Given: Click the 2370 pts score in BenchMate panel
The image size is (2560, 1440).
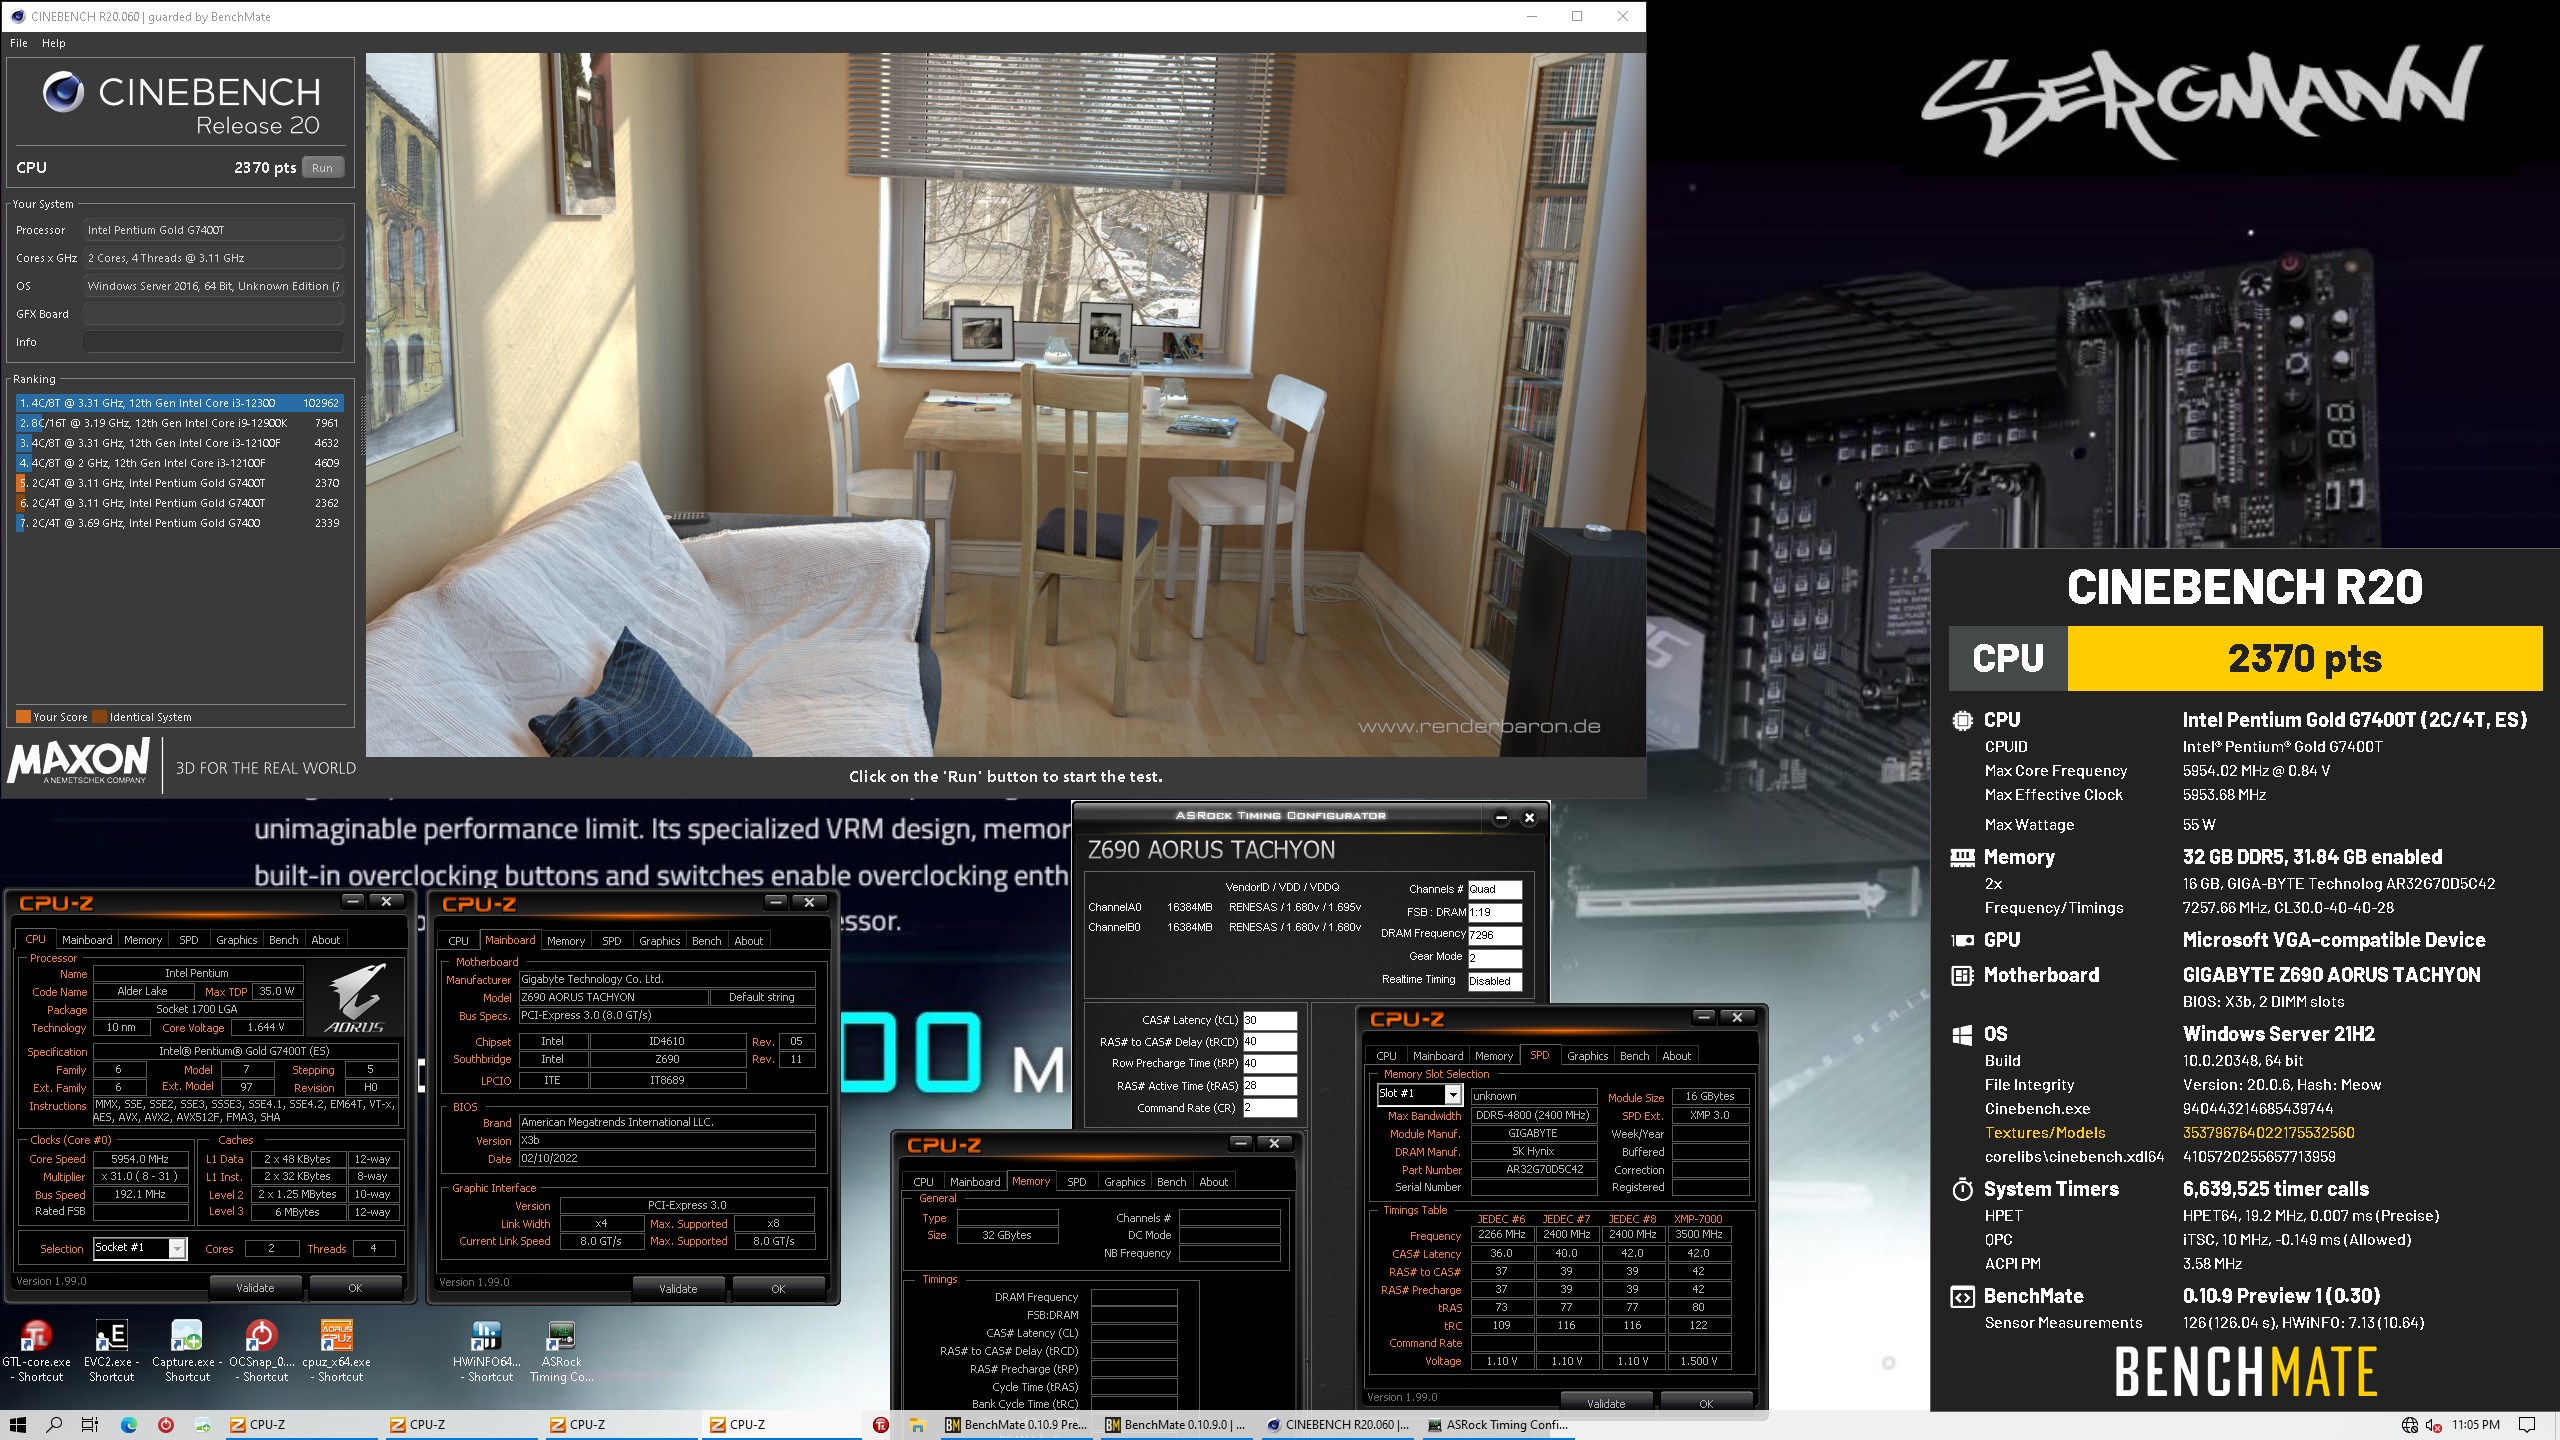Looking at the screenshot, I should click(x=2305, y=659).
